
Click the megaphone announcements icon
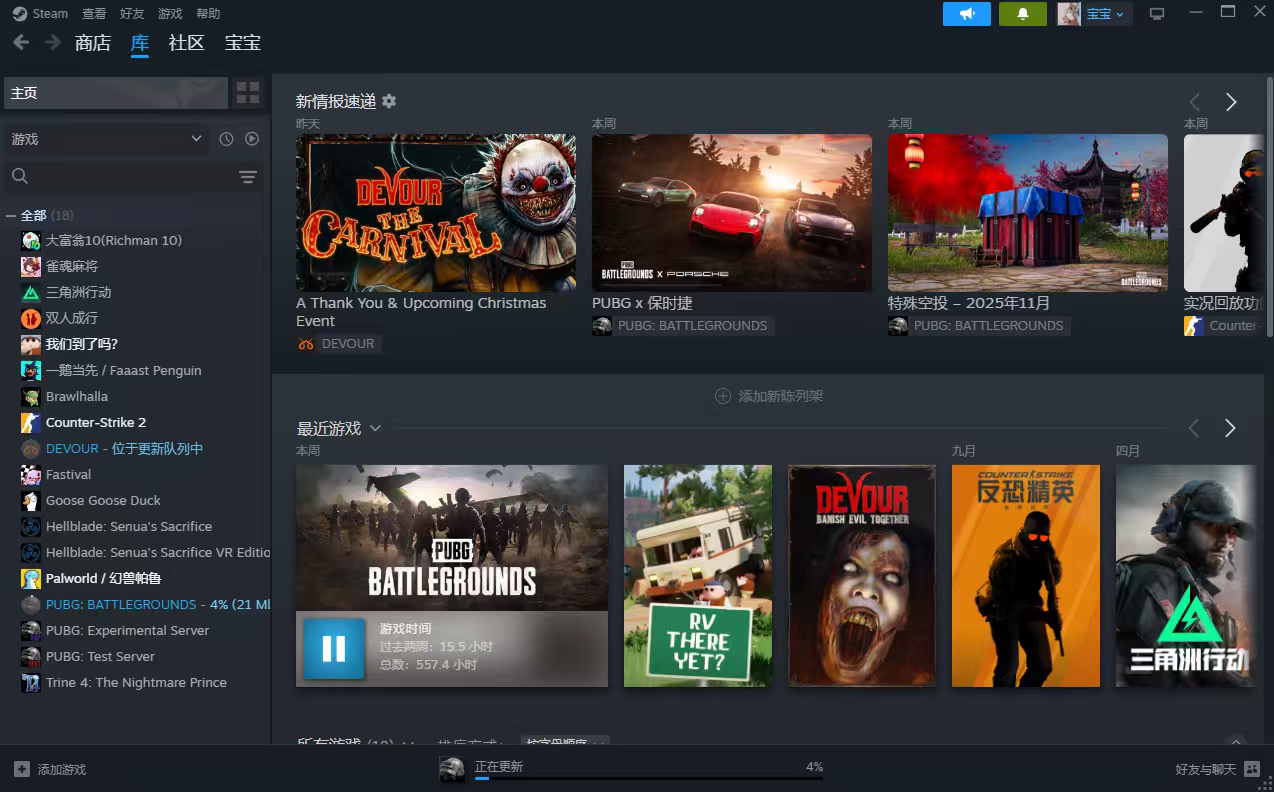[966, 14]
